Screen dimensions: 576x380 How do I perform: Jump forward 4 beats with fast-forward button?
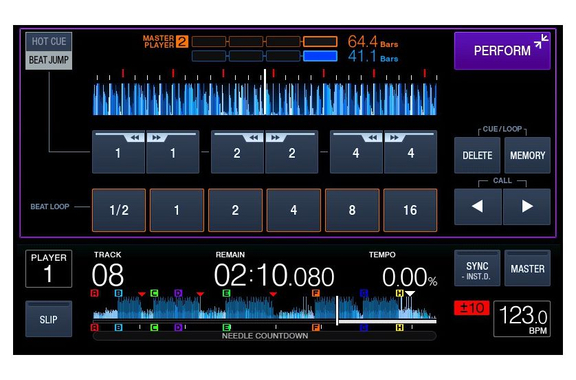point(411,152)
